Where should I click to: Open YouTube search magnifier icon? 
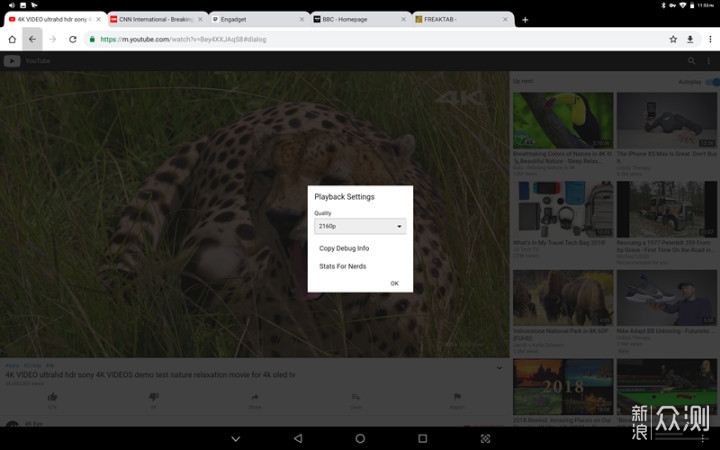(691, 61)
